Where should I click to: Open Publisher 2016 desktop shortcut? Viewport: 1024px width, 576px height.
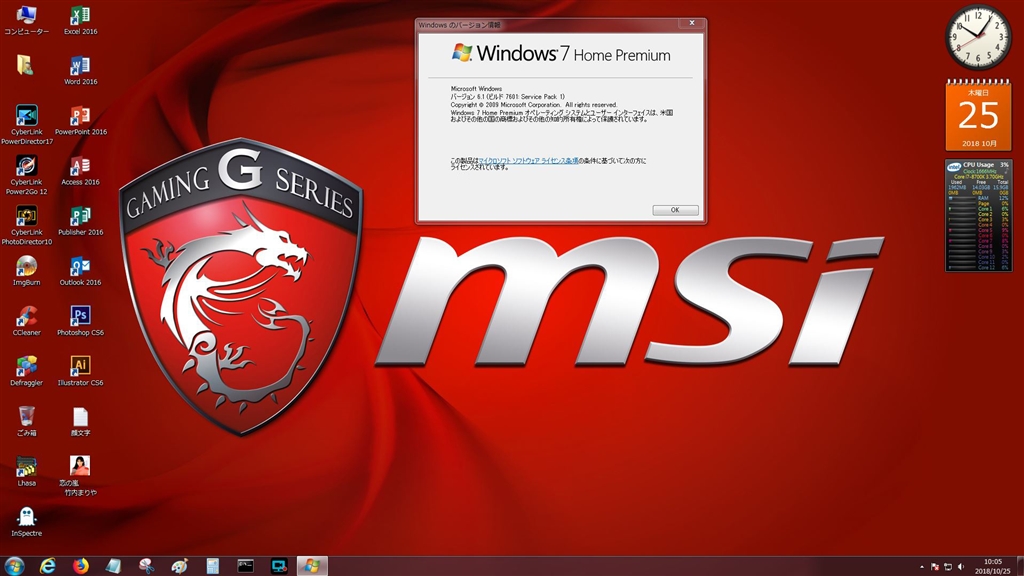(80, 221)
